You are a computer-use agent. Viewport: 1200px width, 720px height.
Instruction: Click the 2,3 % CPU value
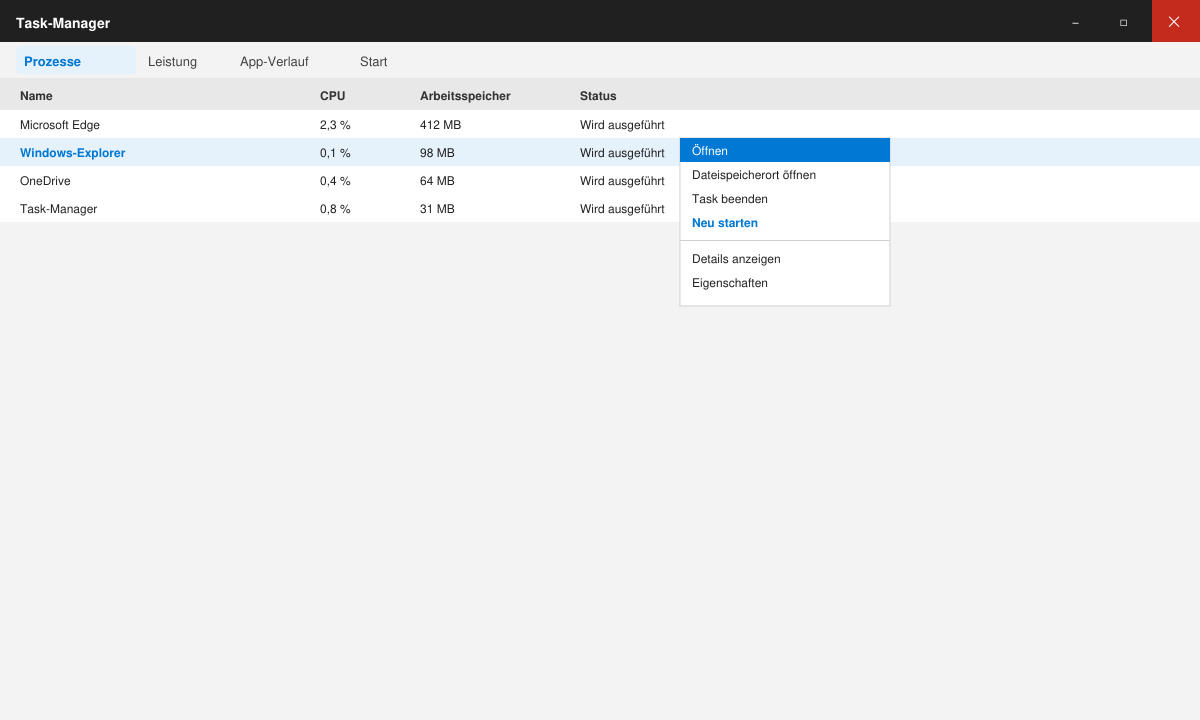pyautogui.click(x=335, y=125)
